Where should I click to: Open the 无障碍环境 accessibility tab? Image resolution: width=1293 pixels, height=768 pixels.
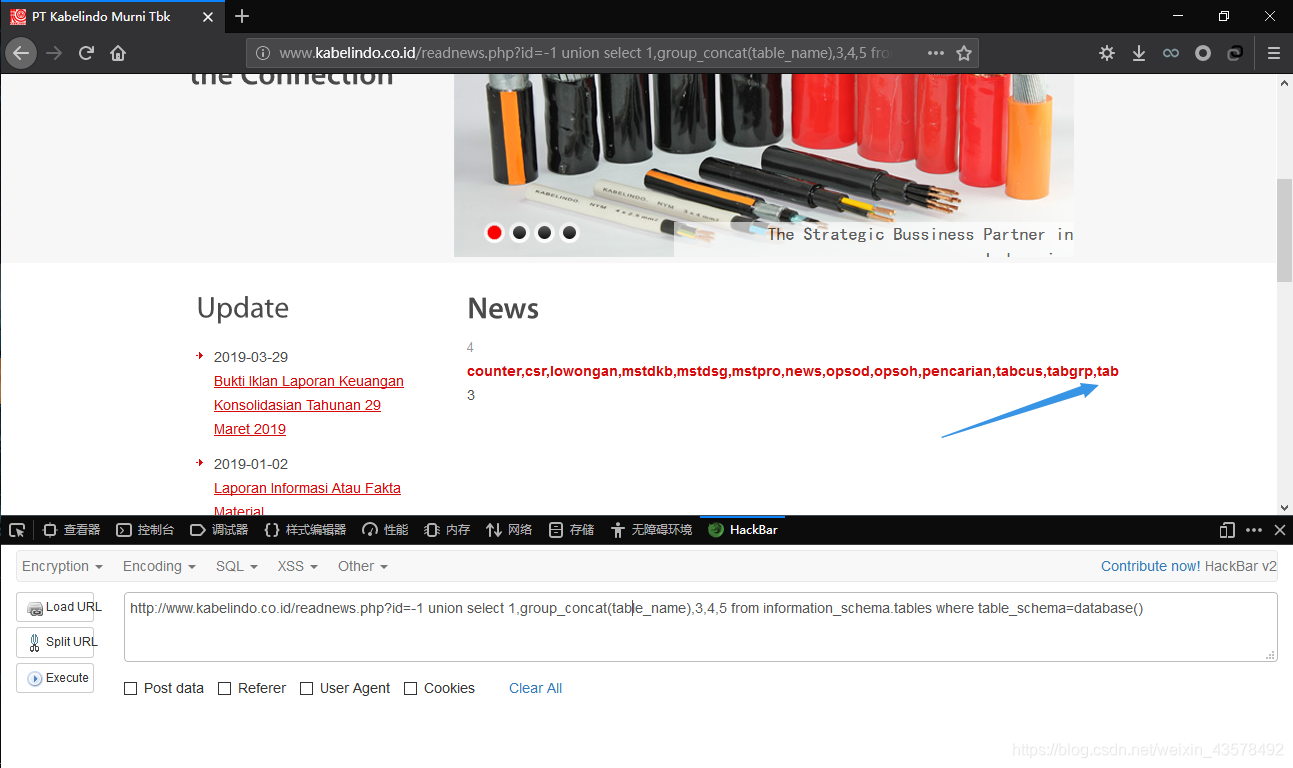pyautogui.click(x=651, y=530)
